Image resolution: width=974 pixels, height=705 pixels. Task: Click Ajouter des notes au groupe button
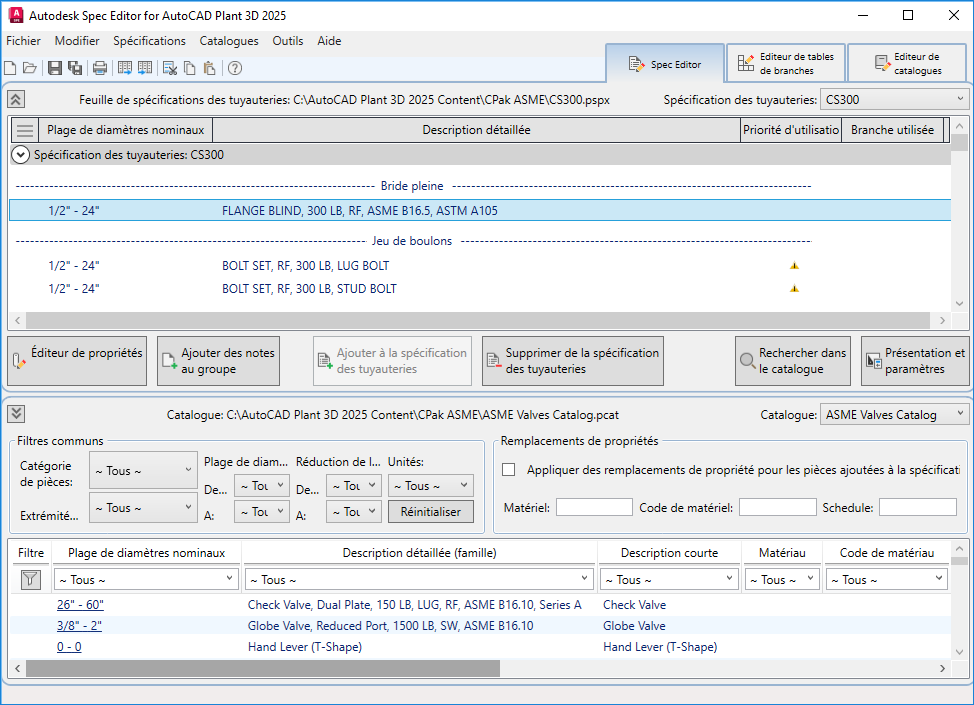coord(218,361)
